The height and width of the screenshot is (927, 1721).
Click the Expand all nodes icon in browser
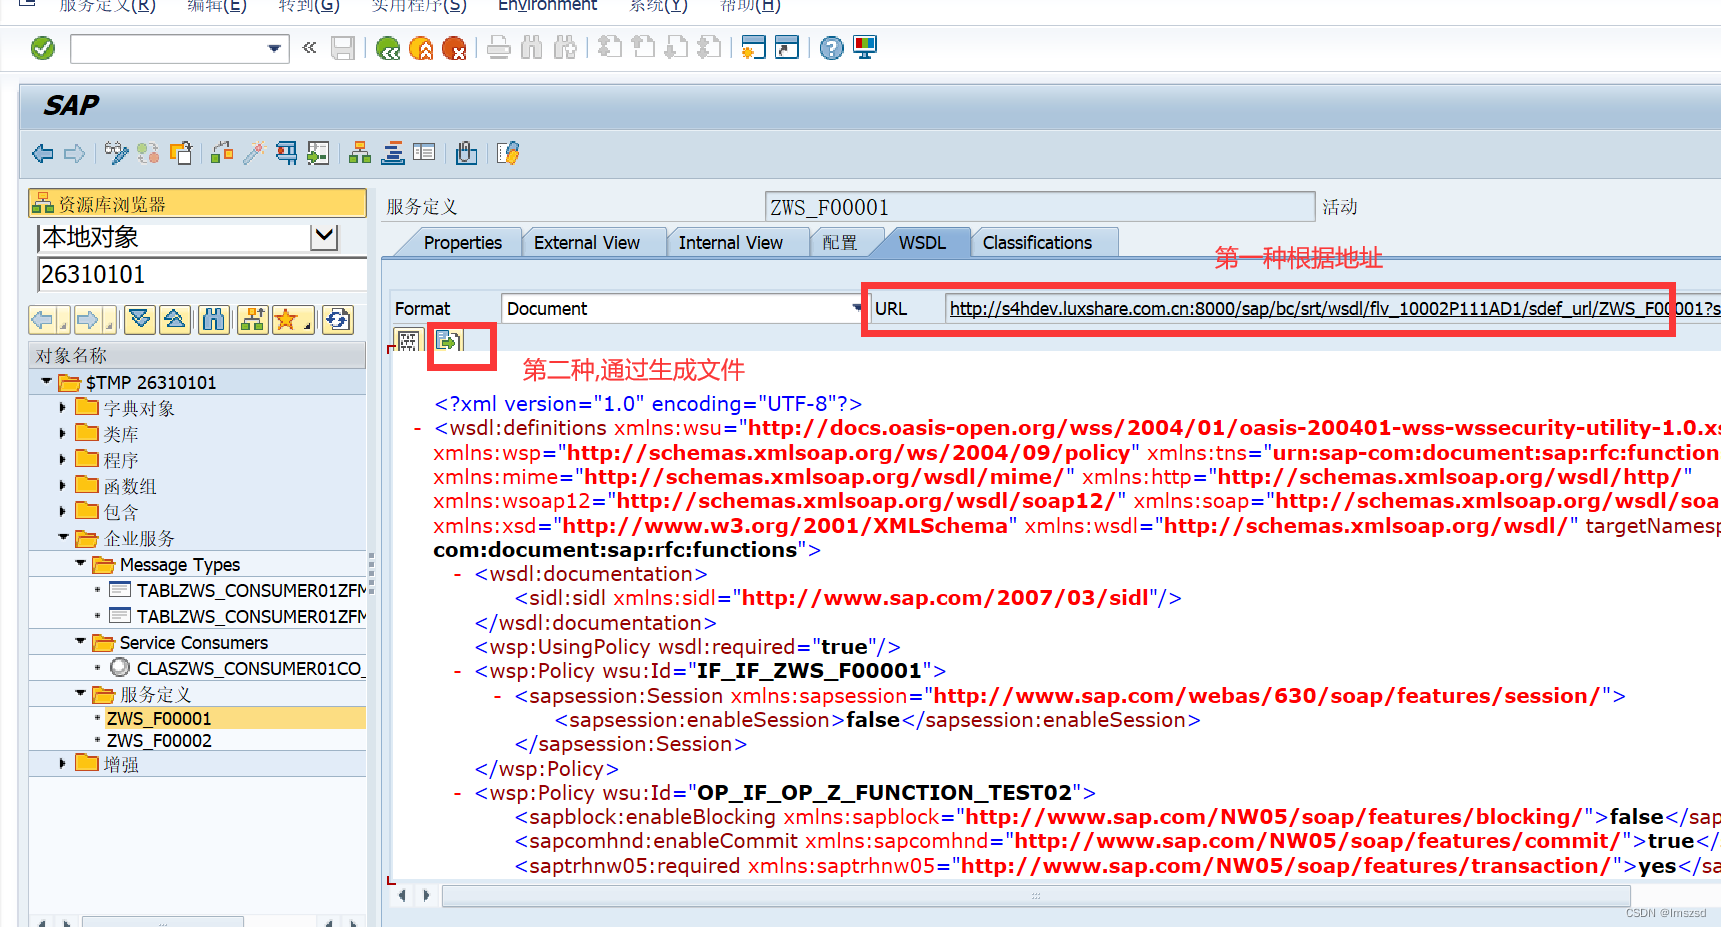point(140,320)
